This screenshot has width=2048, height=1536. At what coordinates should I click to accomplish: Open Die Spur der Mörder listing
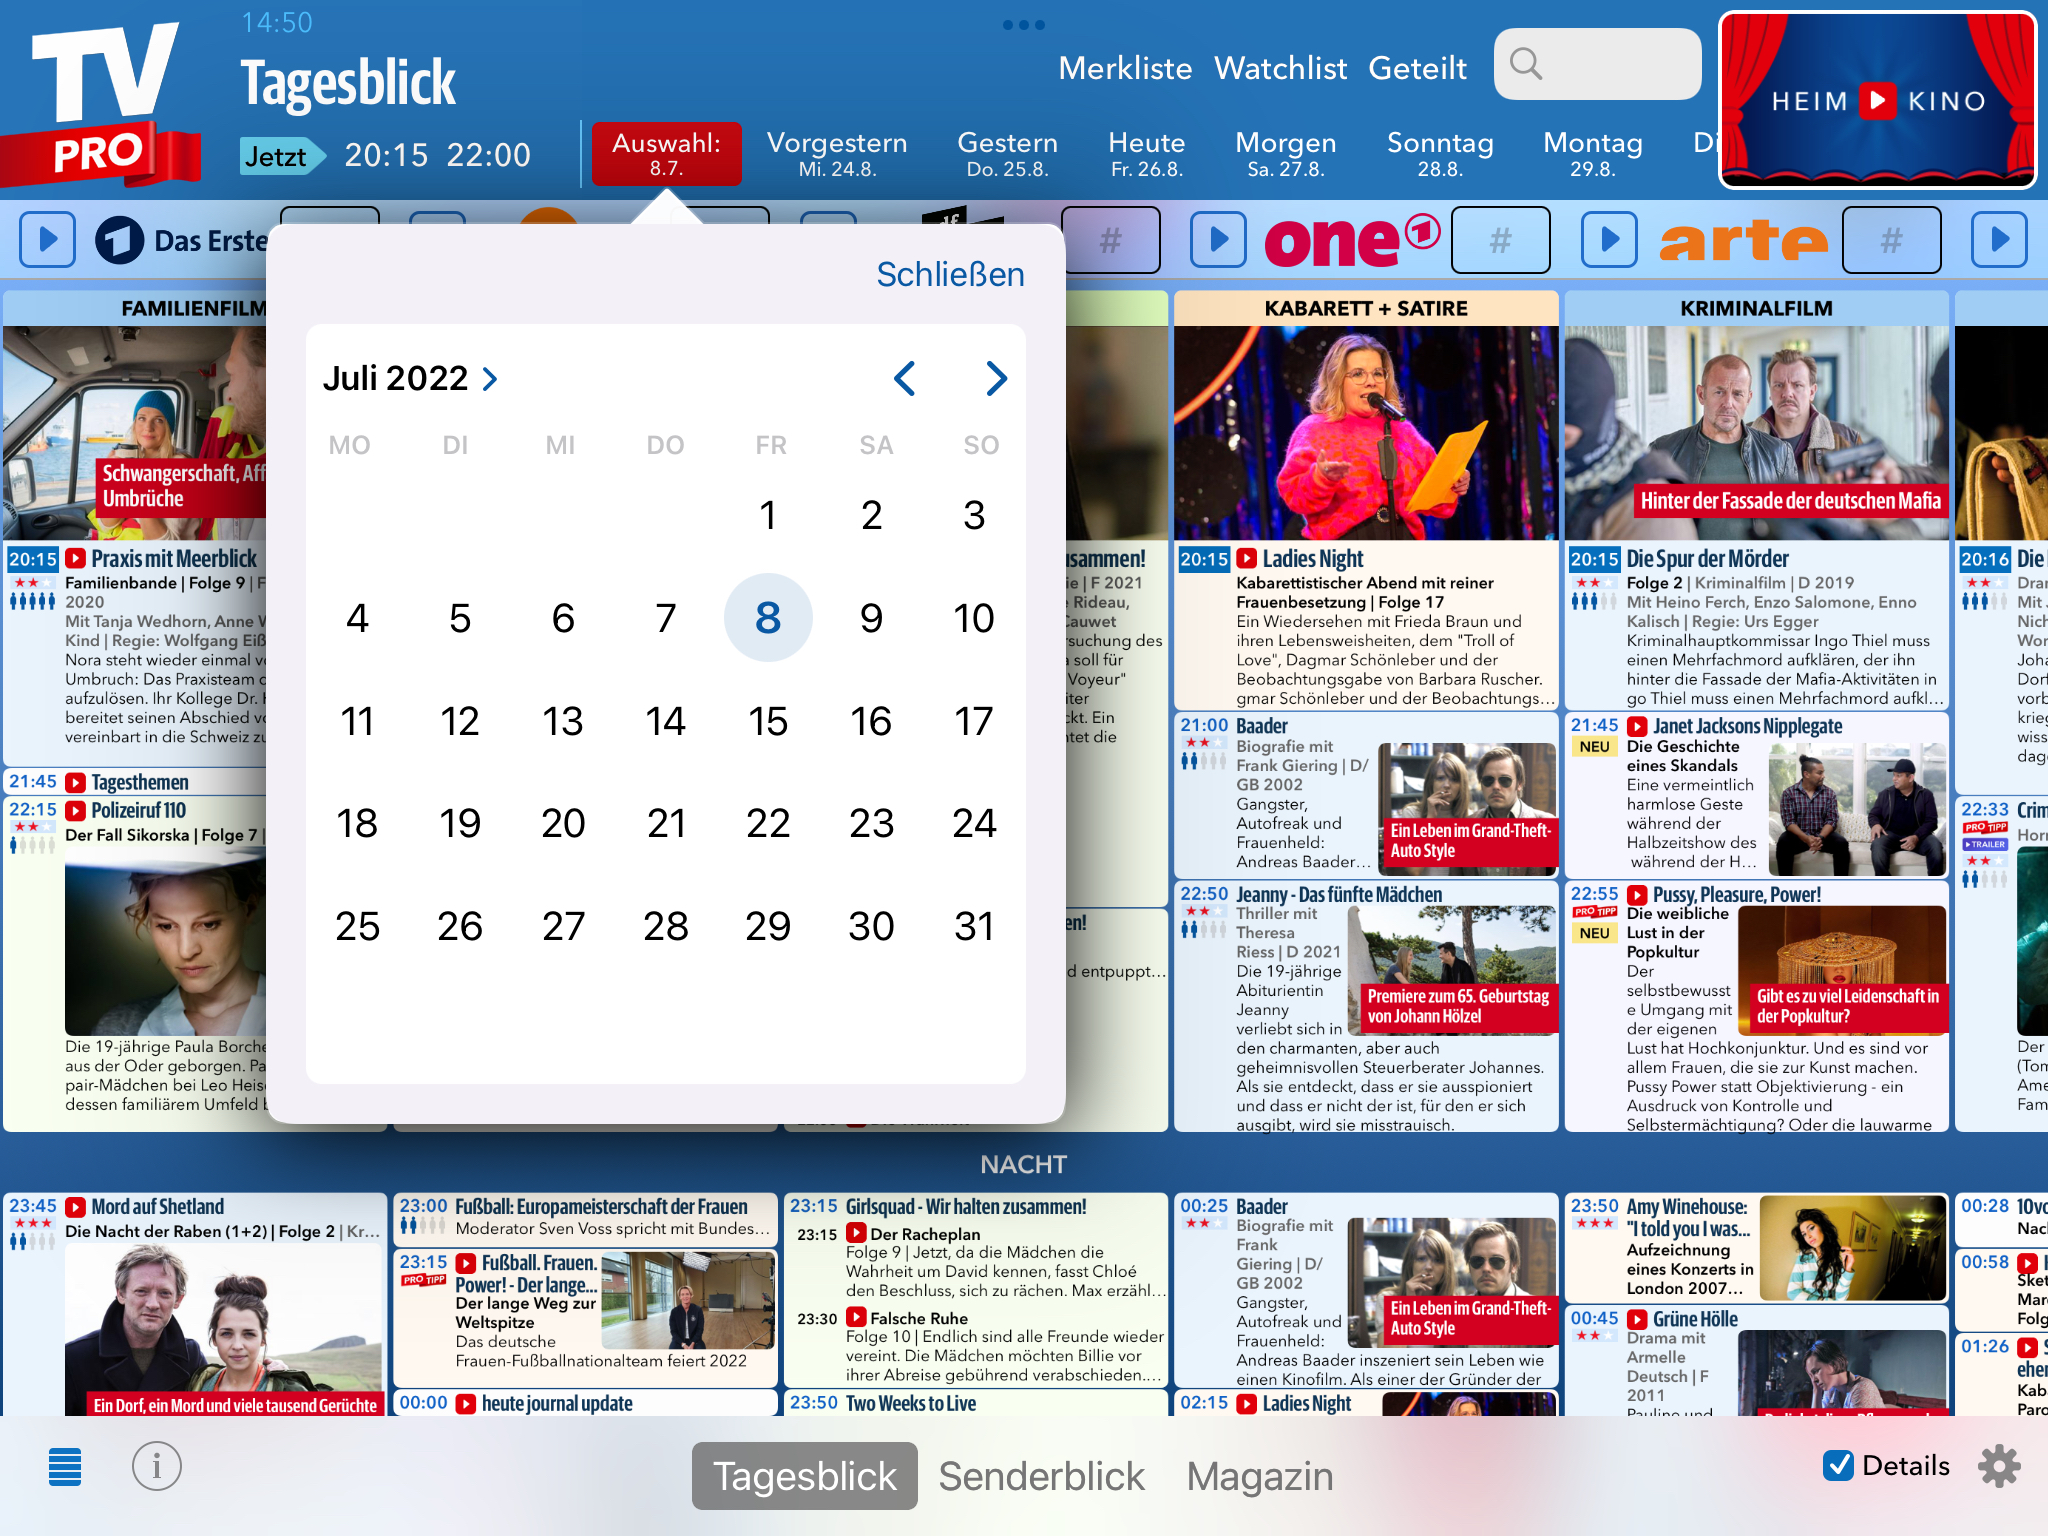1757,626
